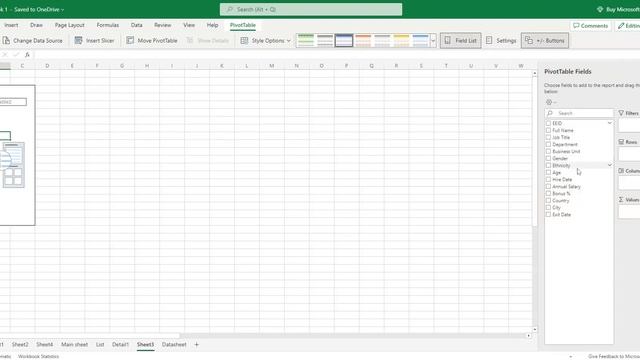Open Style Options grid icon
The height and width of the screenshot is (360, 640).
(x=244, y=40)
